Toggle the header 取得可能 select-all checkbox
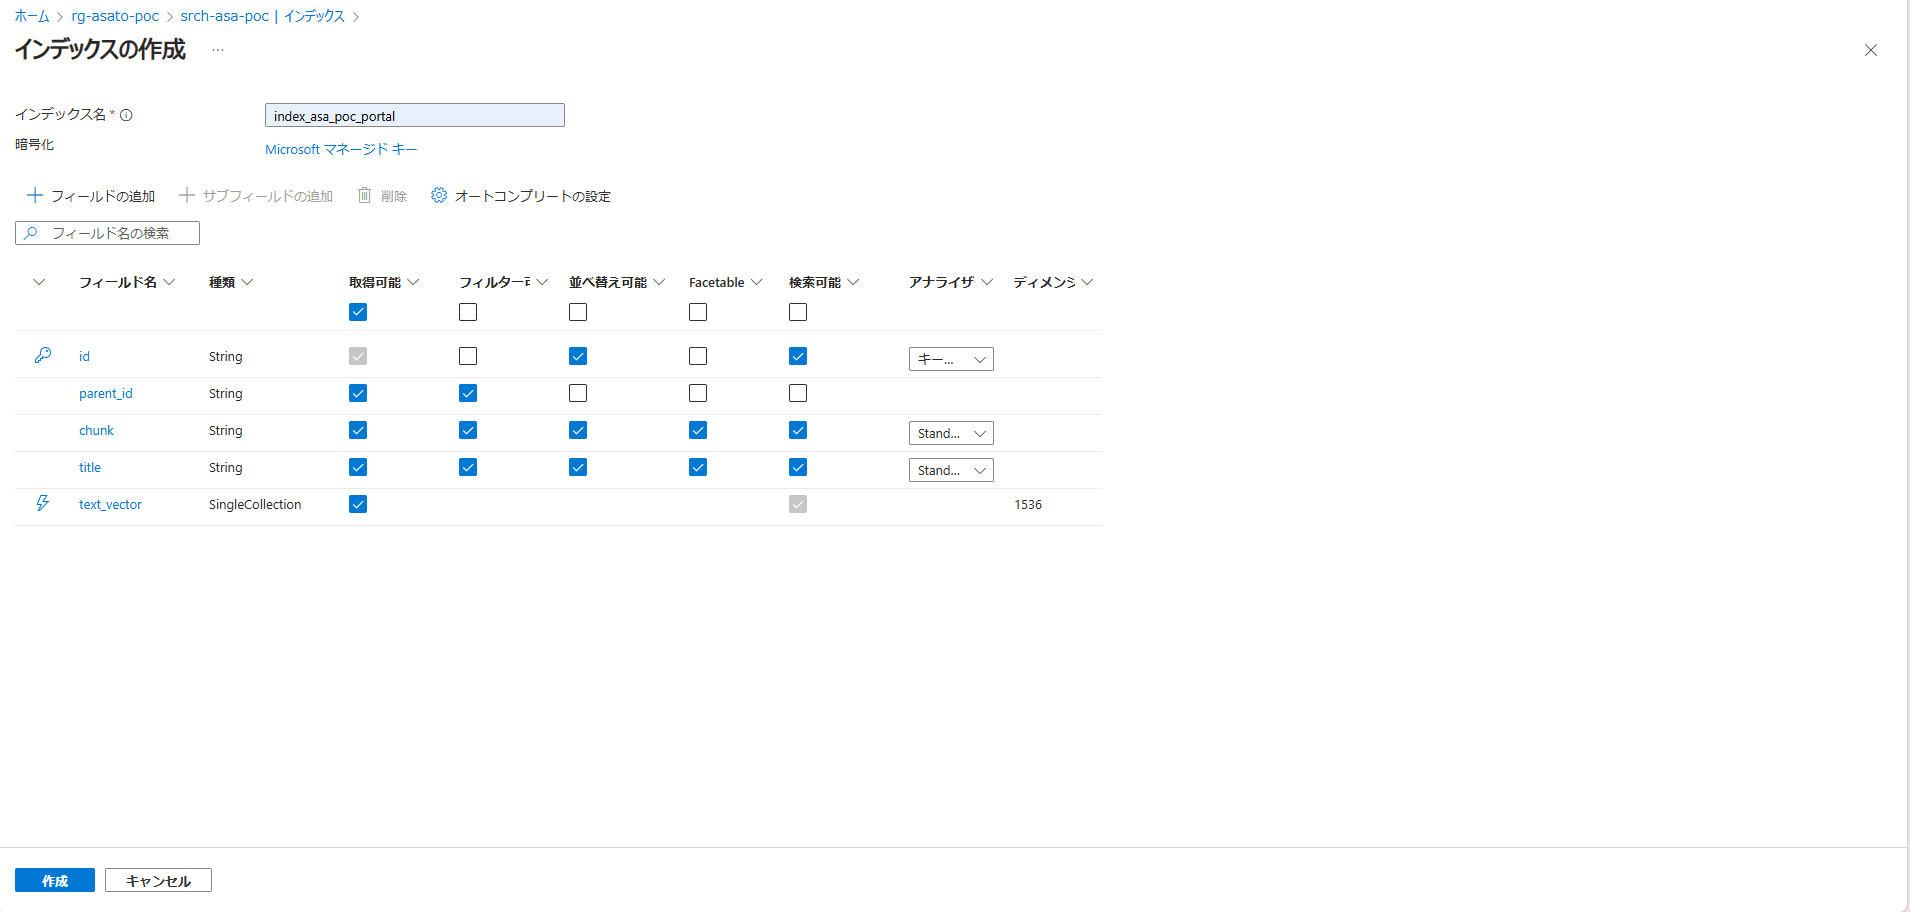The height and width of the screenshot is (912, 1910). coord(358,312)
